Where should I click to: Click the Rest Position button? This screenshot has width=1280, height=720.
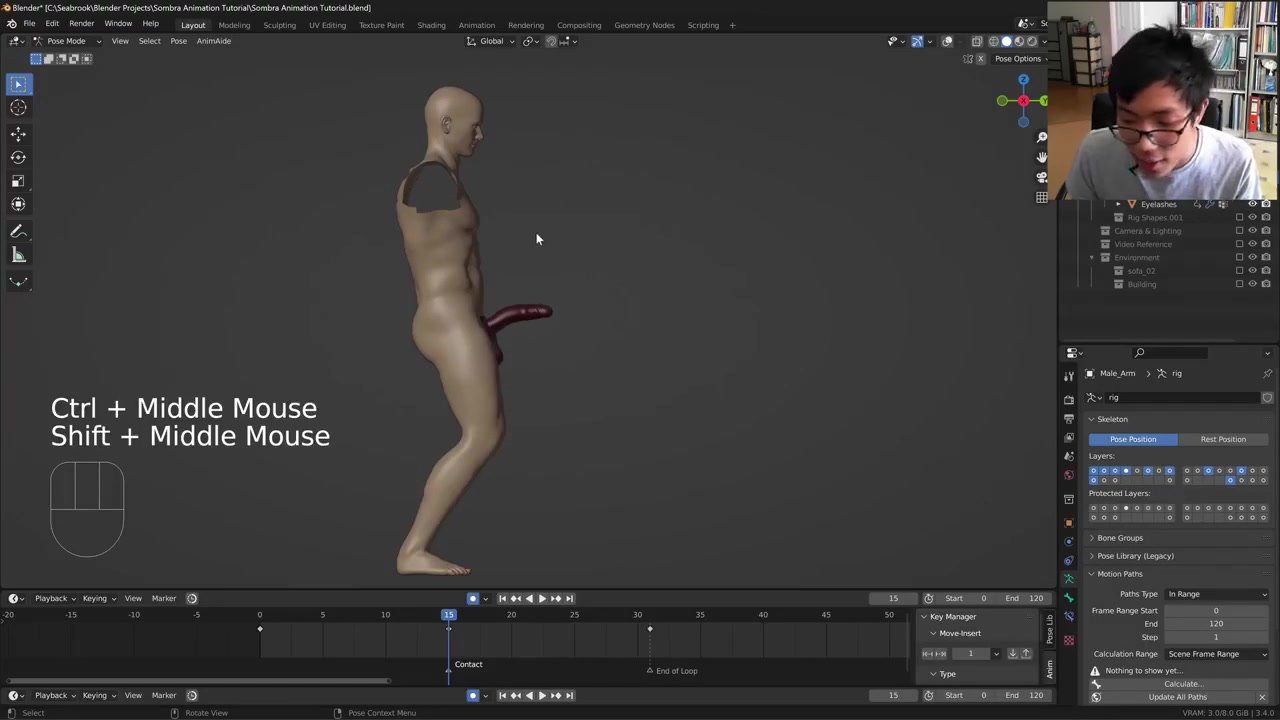click(1222, 439)
